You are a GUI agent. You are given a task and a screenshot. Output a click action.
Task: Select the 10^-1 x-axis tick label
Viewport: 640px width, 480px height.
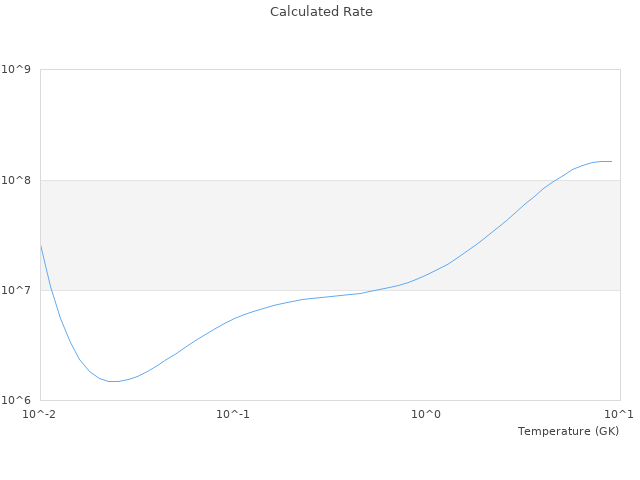(x=233, y=414)
